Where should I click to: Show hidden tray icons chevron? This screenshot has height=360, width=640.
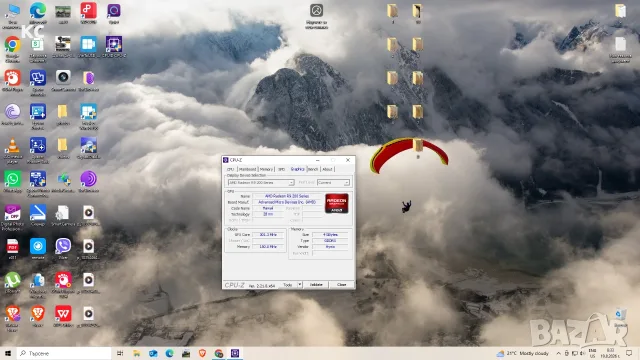coord(558,353)
